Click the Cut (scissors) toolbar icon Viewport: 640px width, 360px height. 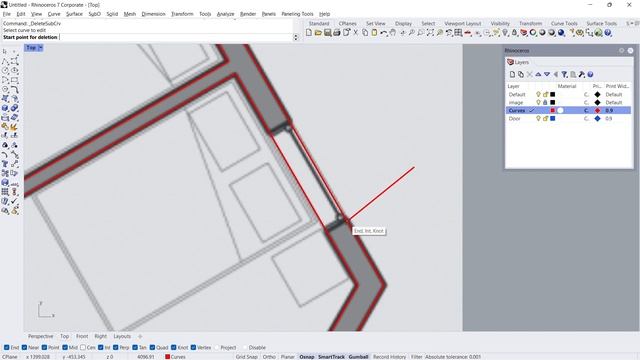tap(356, 33)
